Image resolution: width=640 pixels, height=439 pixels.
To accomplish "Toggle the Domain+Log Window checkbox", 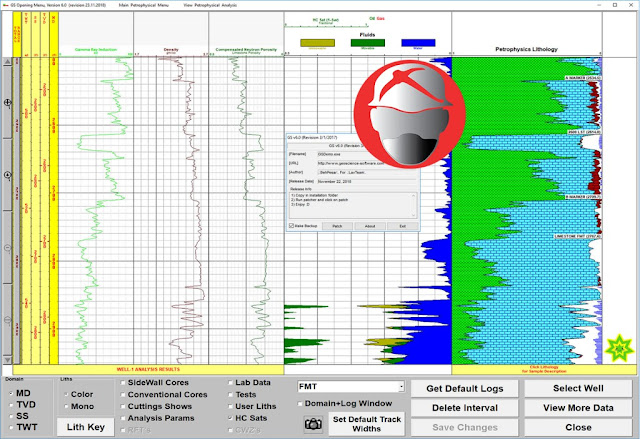I will [300, 404].
